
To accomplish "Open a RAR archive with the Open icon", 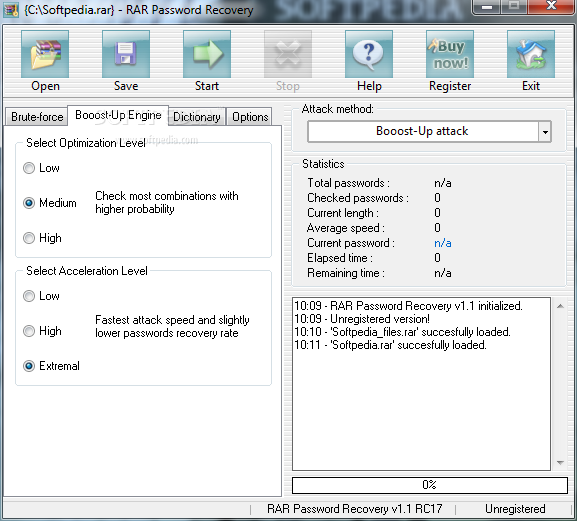I will pos(45,54).
